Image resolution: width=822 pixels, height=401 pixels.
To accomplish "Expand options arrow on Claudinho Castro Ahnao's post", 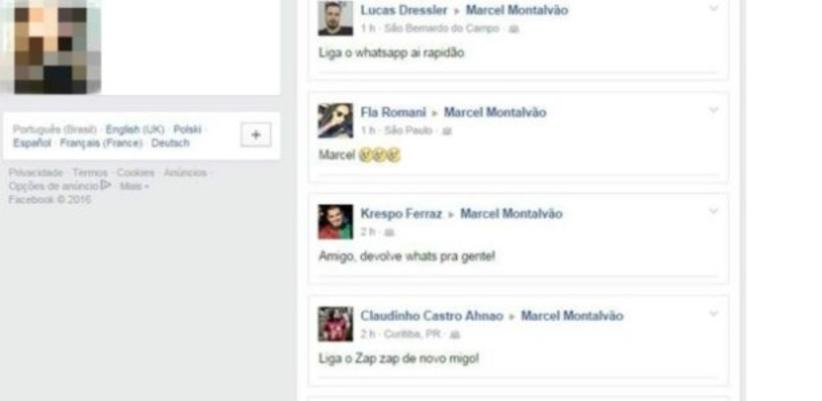I will point(713,313).
